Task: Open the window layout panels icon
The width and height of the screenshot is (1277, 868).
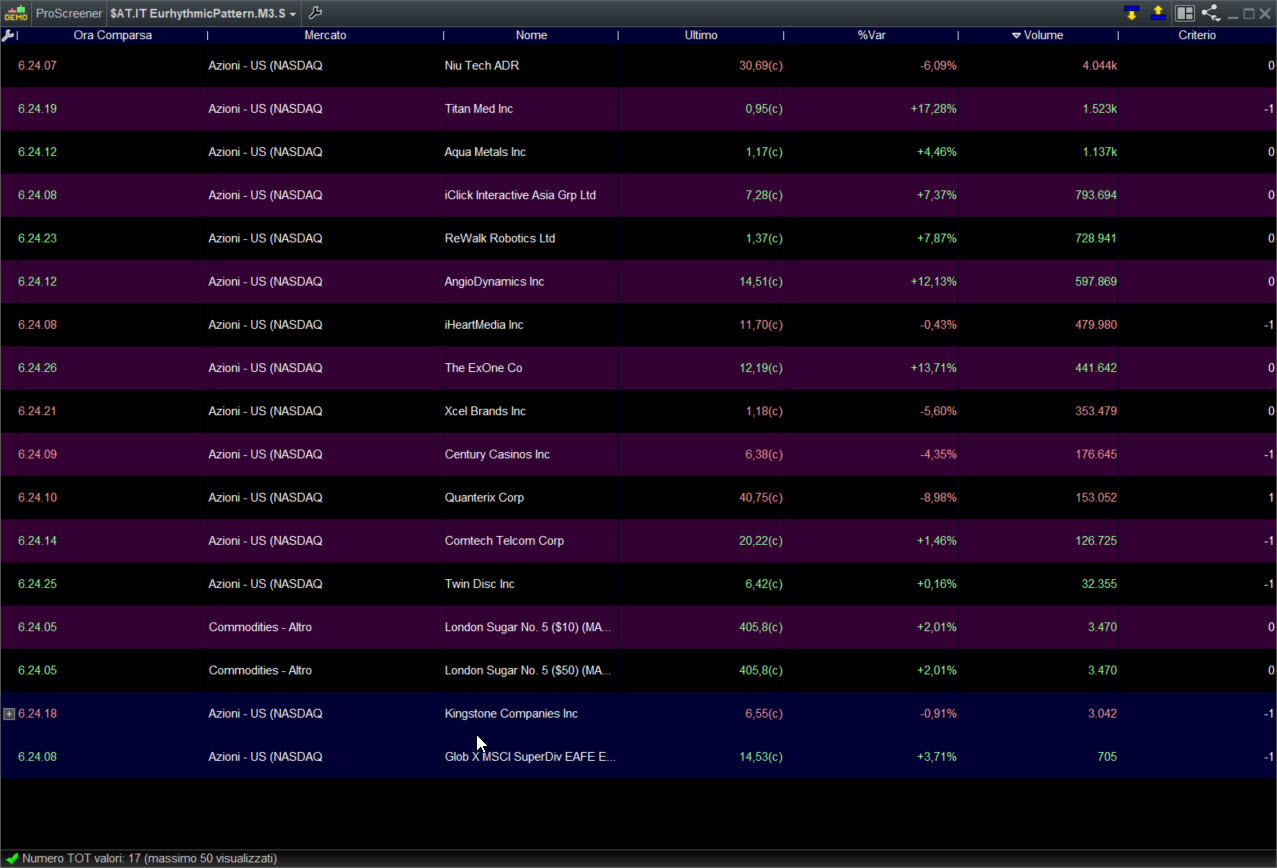Action: 1185,13
